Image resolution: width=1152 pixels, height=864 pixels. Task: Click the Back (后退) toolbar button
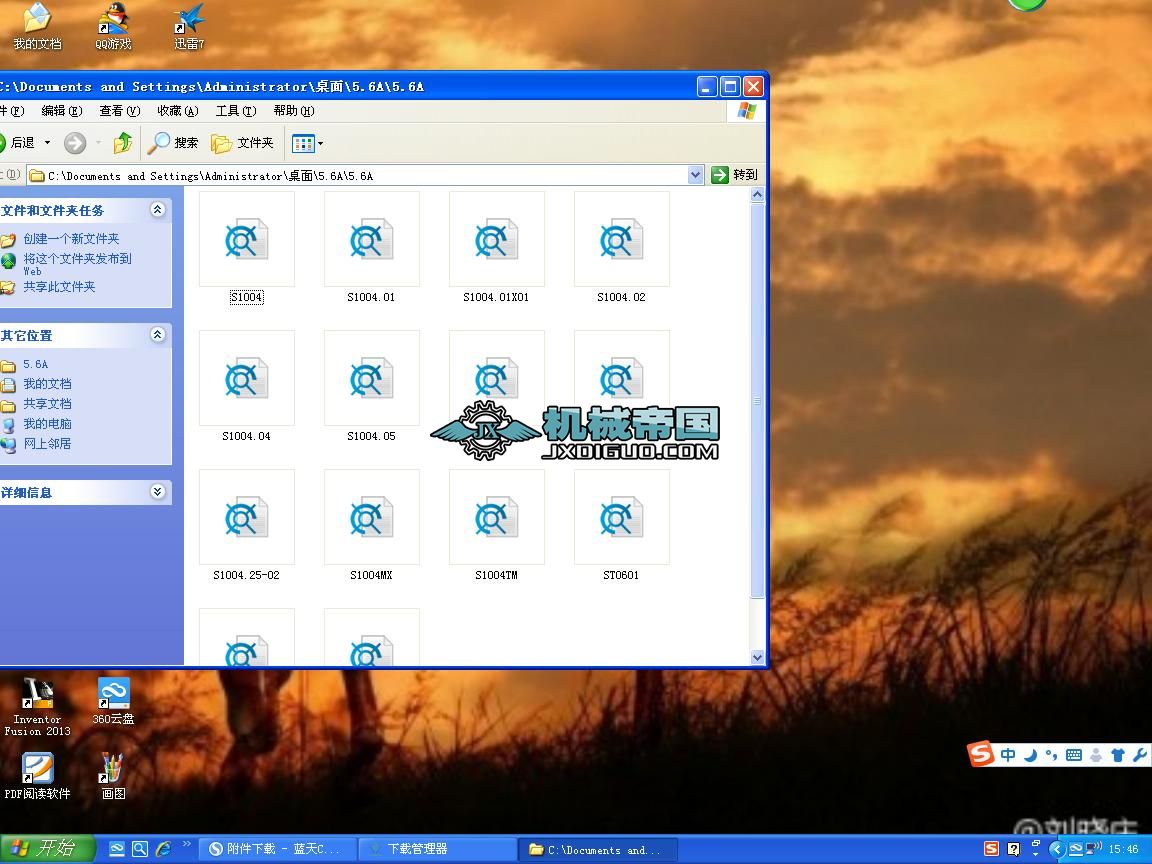(x=18, y=143)
